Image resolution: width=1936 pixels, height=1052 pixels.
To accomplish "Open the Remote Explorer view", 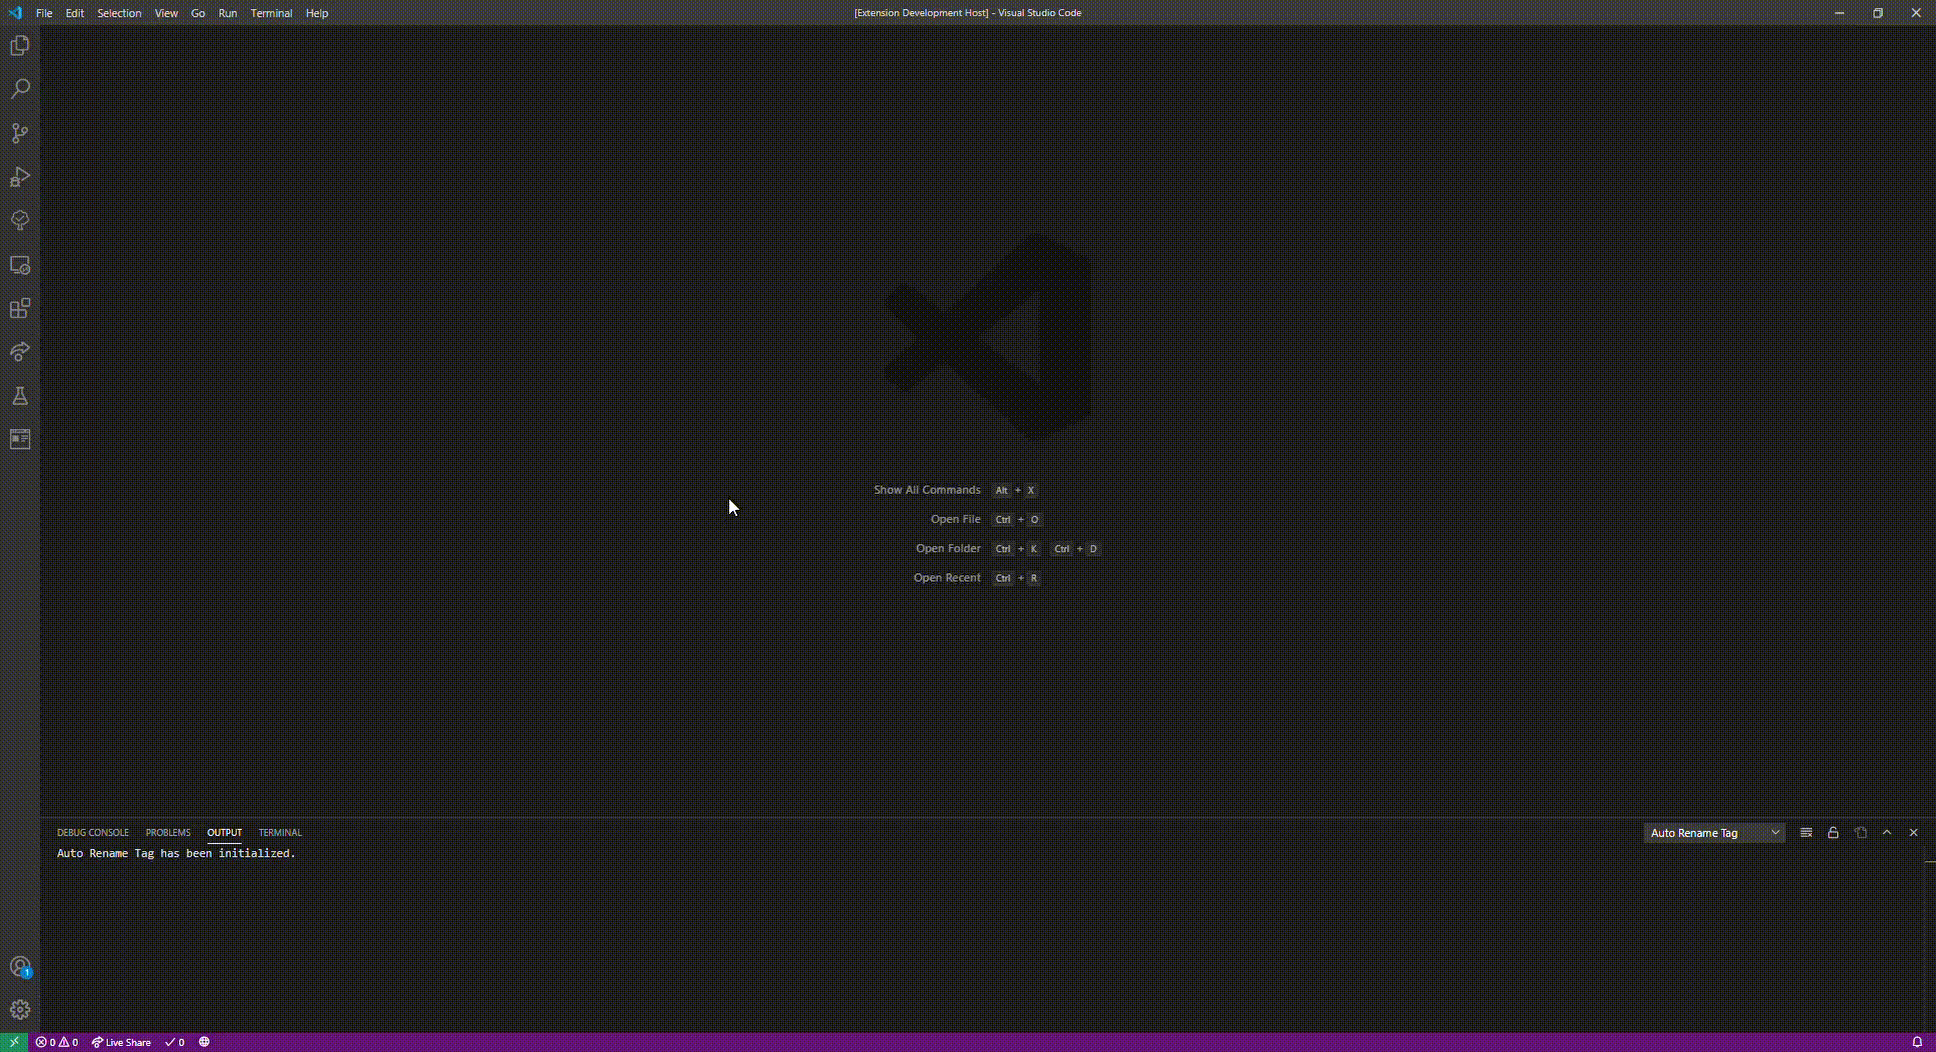I will (x=20, y=265).
